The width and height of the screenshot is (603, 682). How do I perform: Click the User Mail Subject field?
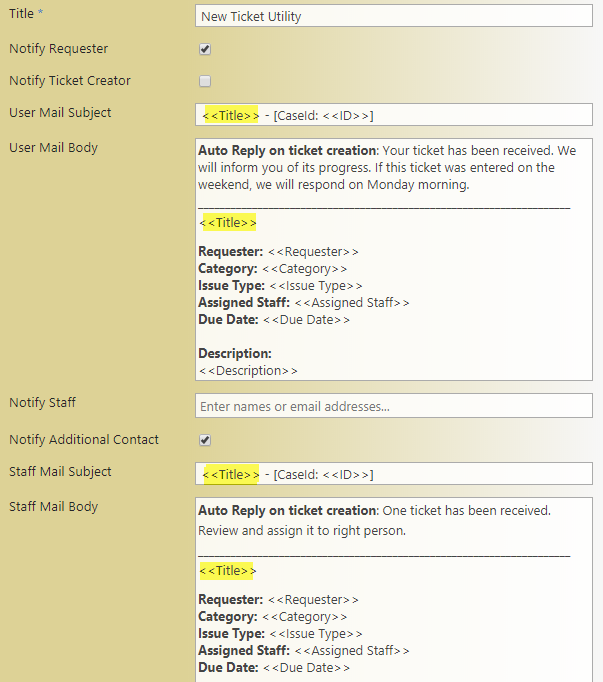[394, 115]
